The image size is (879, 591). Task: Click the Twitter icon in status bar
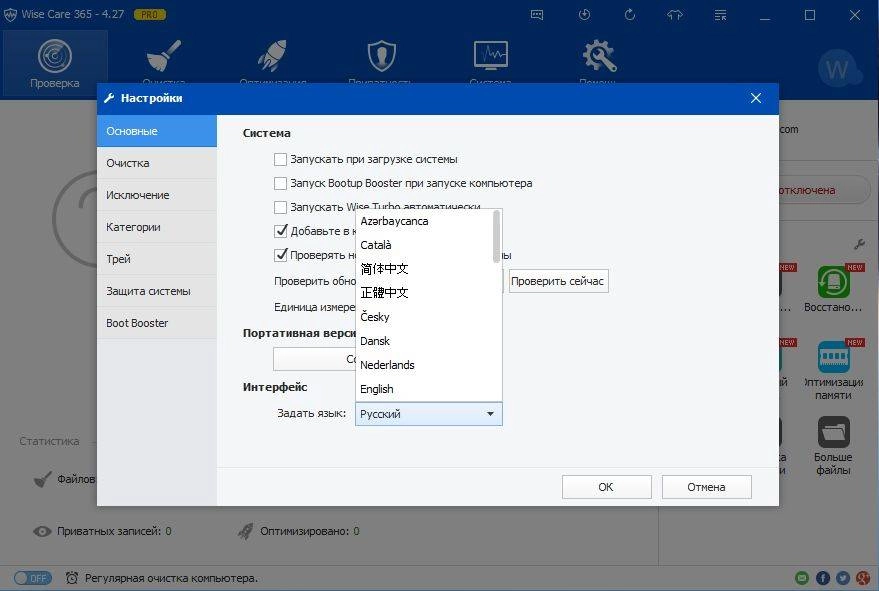(x=843, y=578)
